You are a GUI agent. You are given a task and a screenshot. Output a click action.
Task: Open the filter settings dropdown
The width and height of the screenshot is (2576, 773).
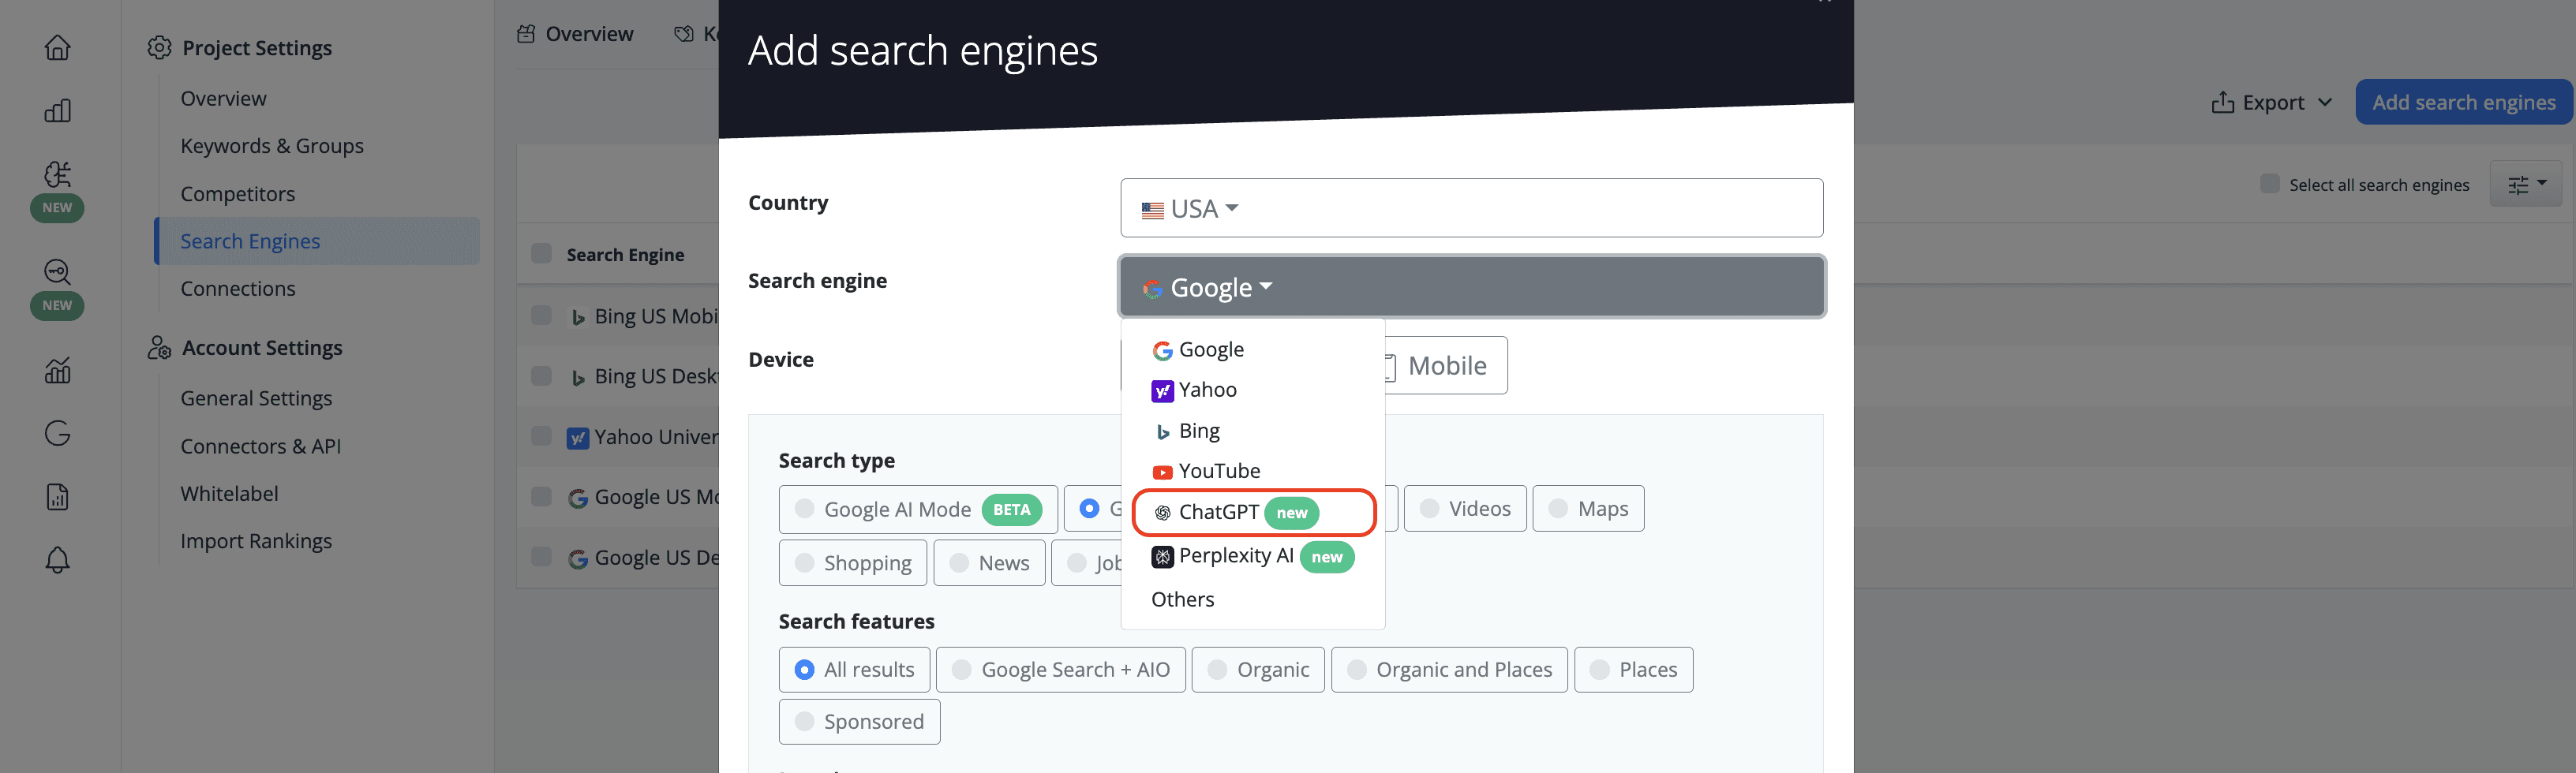pyautogui.click(x=2525, y=184)
